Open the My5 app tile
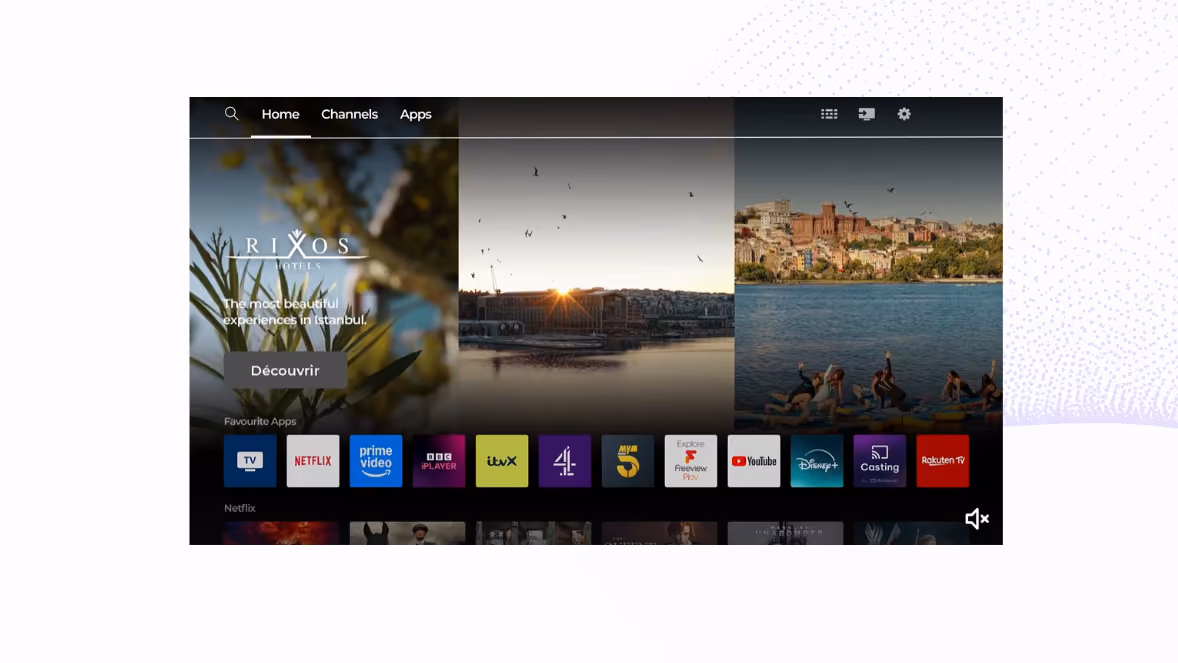 [x=628, y=461]
